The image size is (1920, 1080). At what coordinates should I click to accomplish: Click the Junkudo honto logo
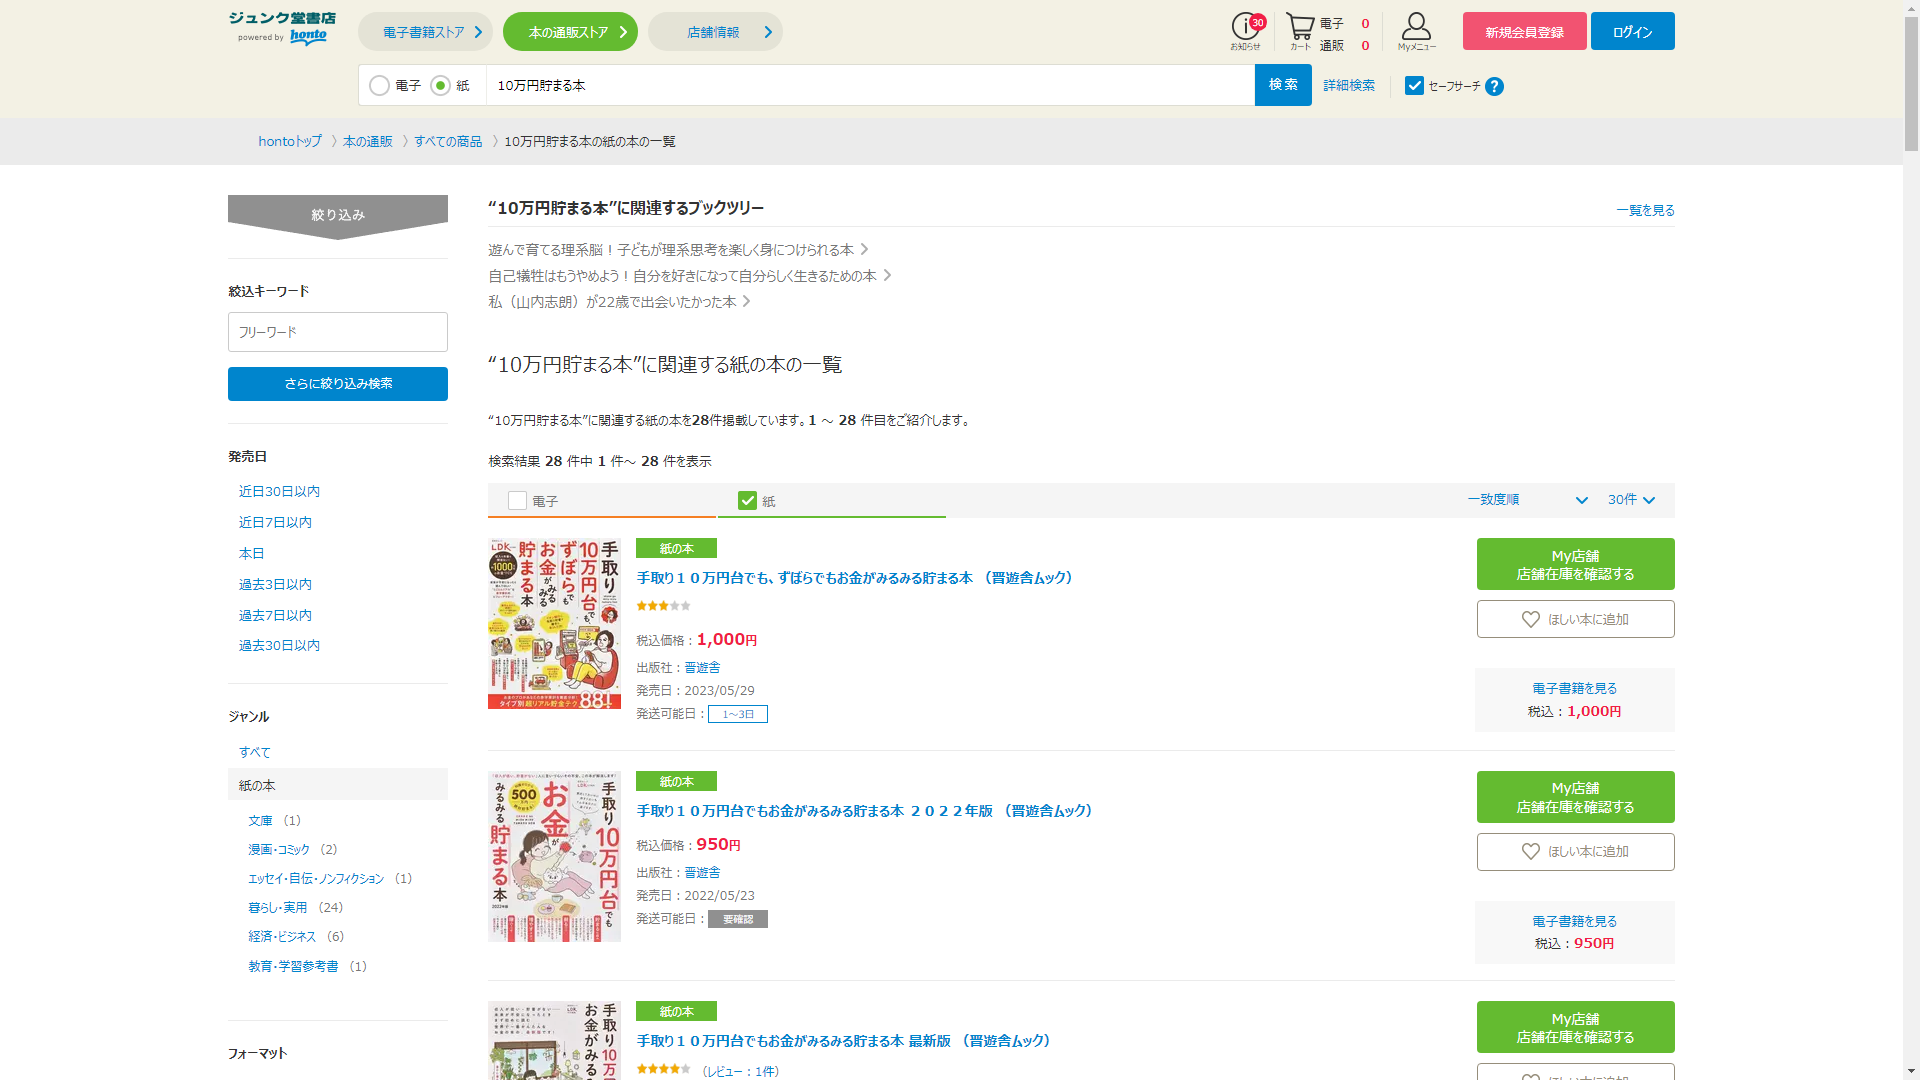282,28
